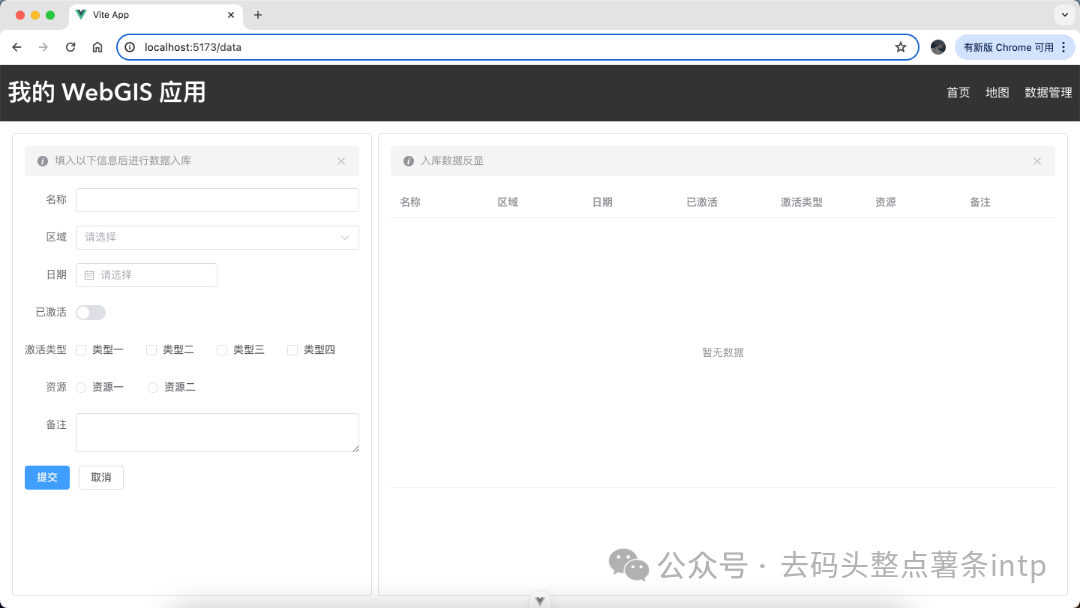Click the 取消 cancel button
Image resolution: width=1080 pixels, height=608 pixels.
point(100,477)
